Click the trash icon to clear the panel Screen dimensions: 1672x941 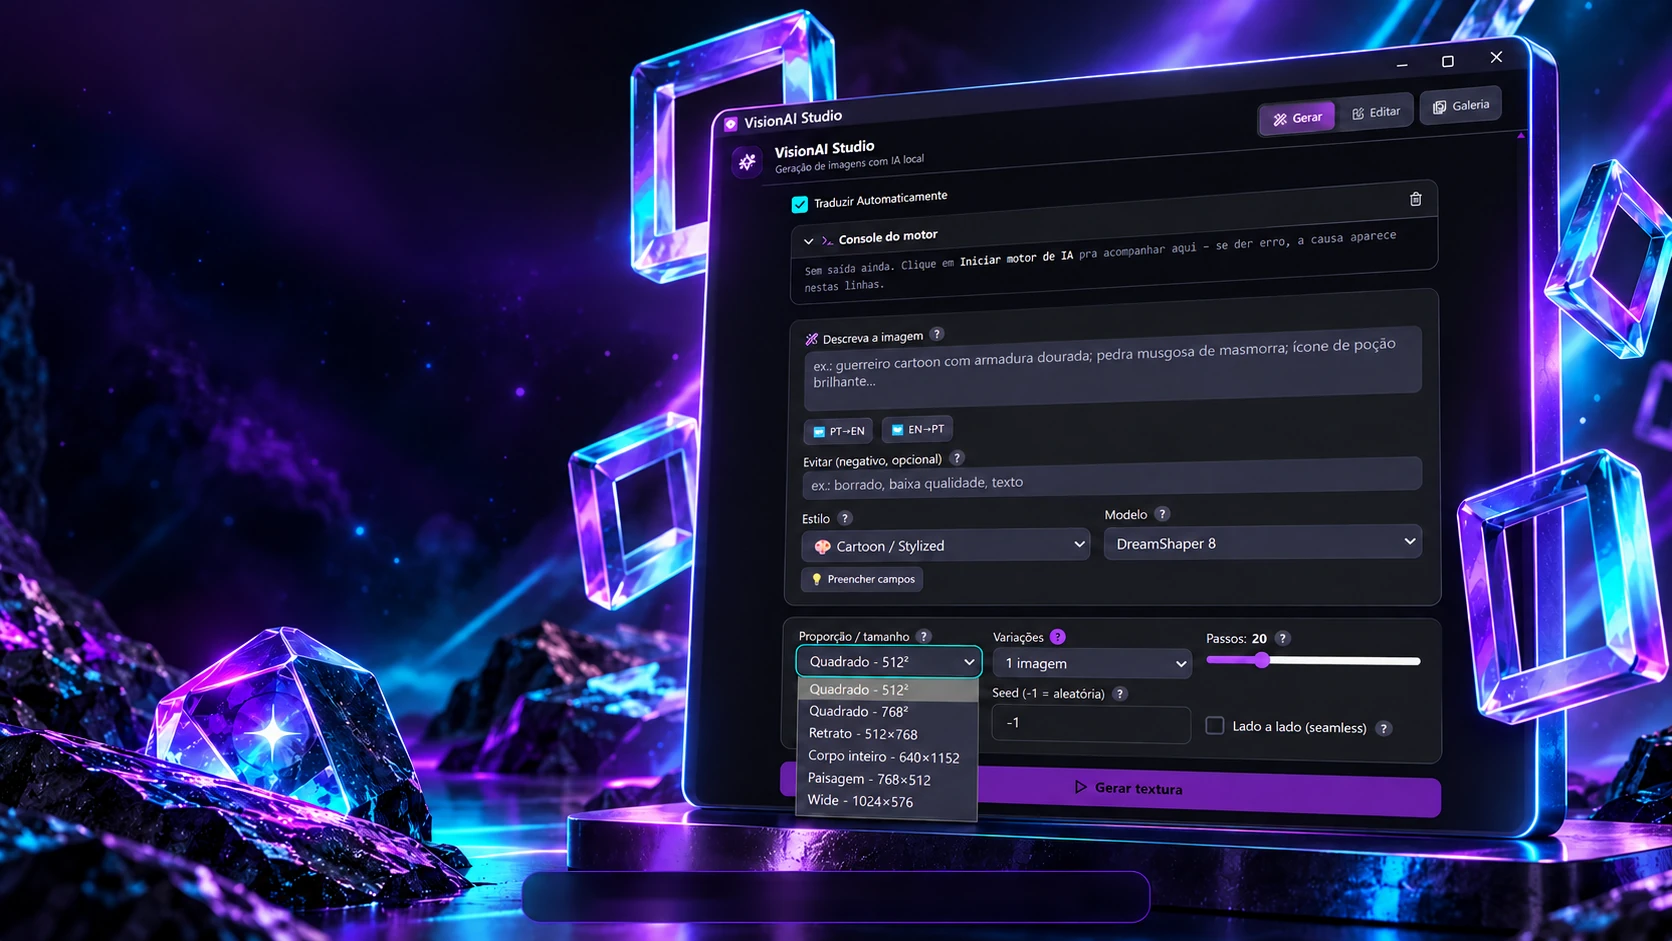coord(1415,199)
